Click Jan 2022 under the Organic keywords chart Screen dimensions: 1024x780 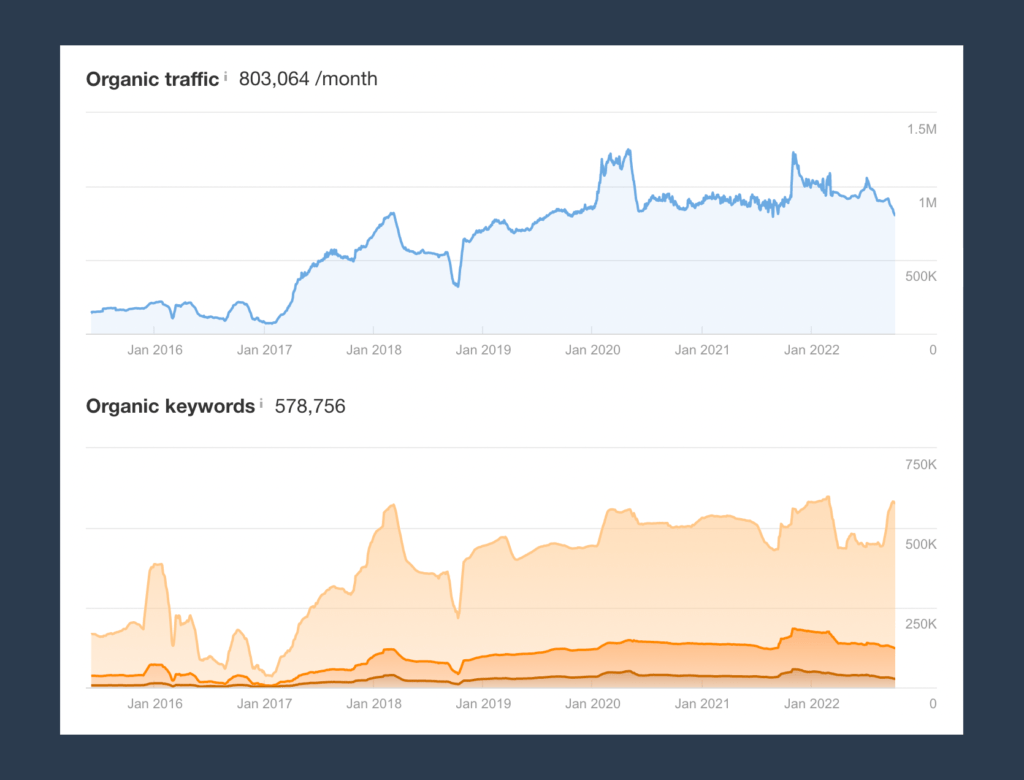(812, 704)
